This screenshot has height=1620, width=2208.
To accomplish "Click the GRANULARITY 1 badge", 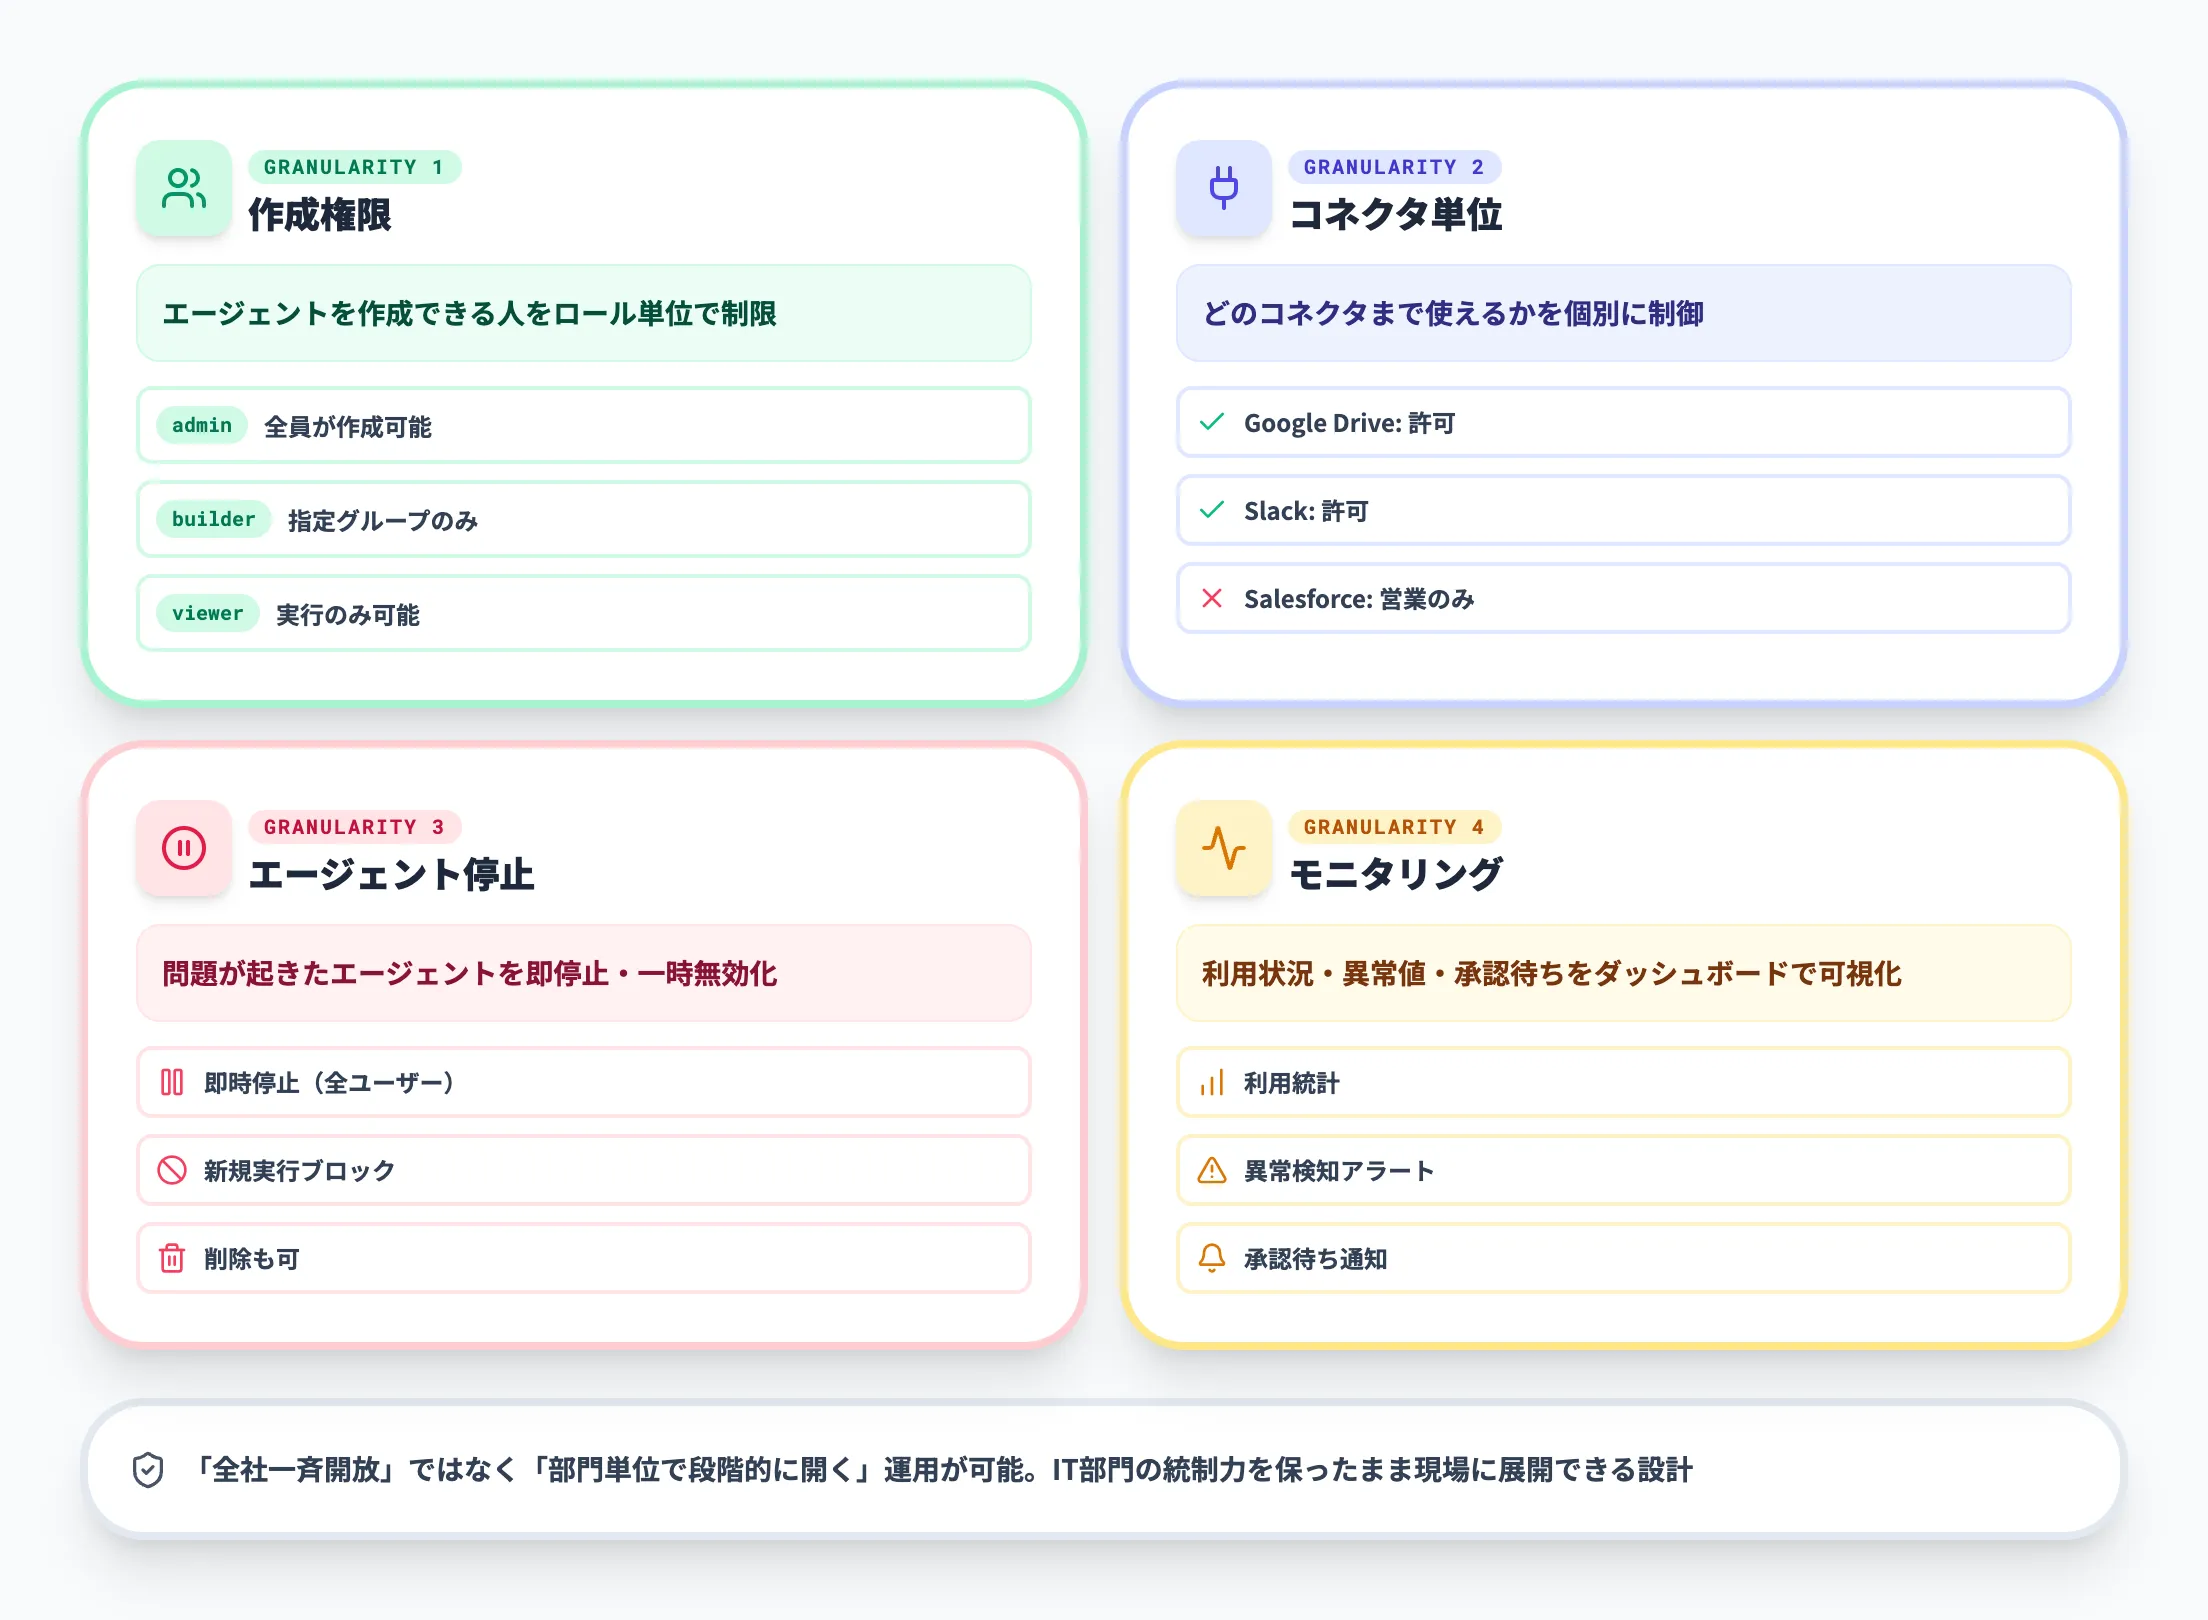I will click(355, 167).
